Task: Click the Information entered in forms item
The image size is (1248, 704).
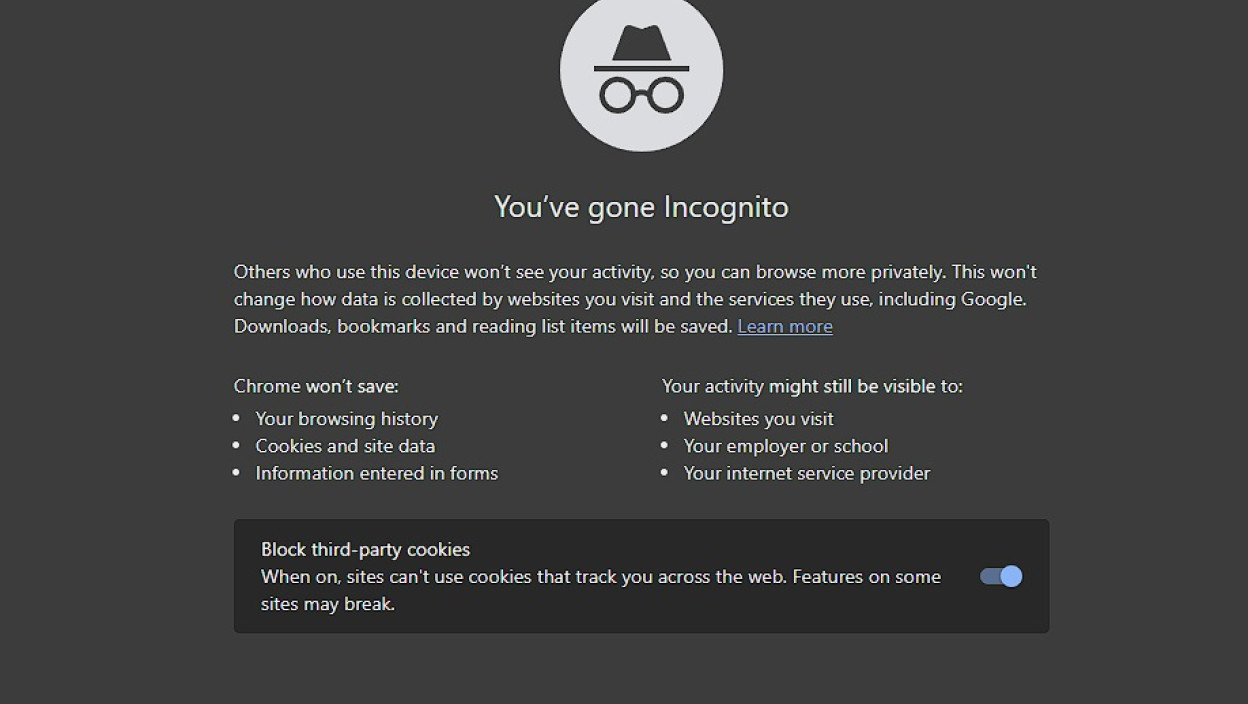Action: (x=377, y=473)
